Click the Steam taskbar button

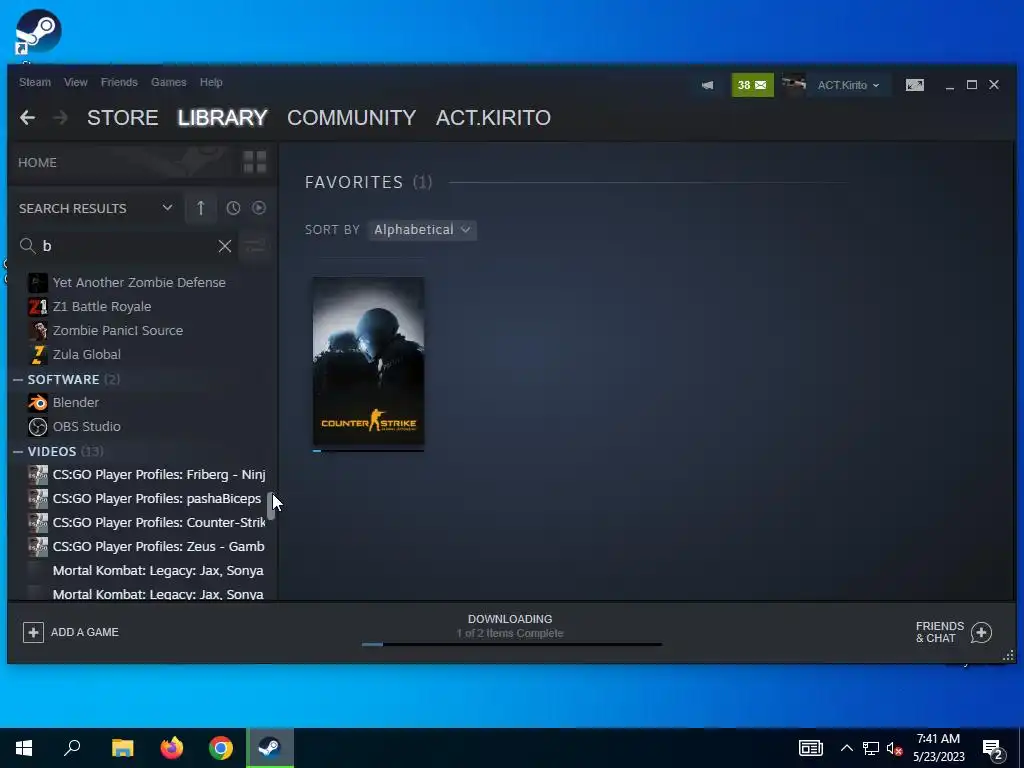point(270,748)
